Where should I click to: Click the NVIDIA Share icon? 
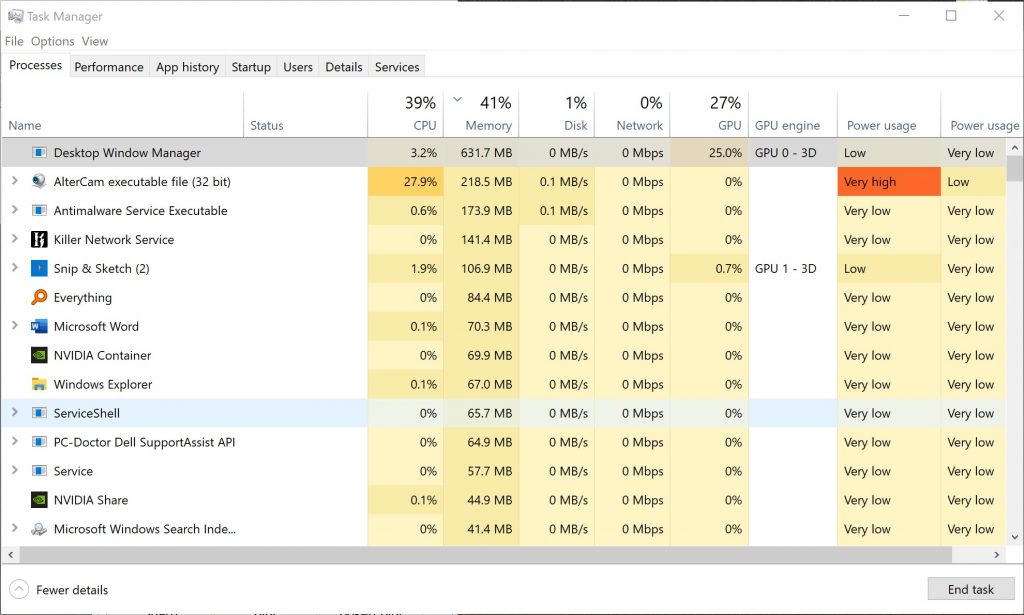pyautogui.click(x=39, y=500)
